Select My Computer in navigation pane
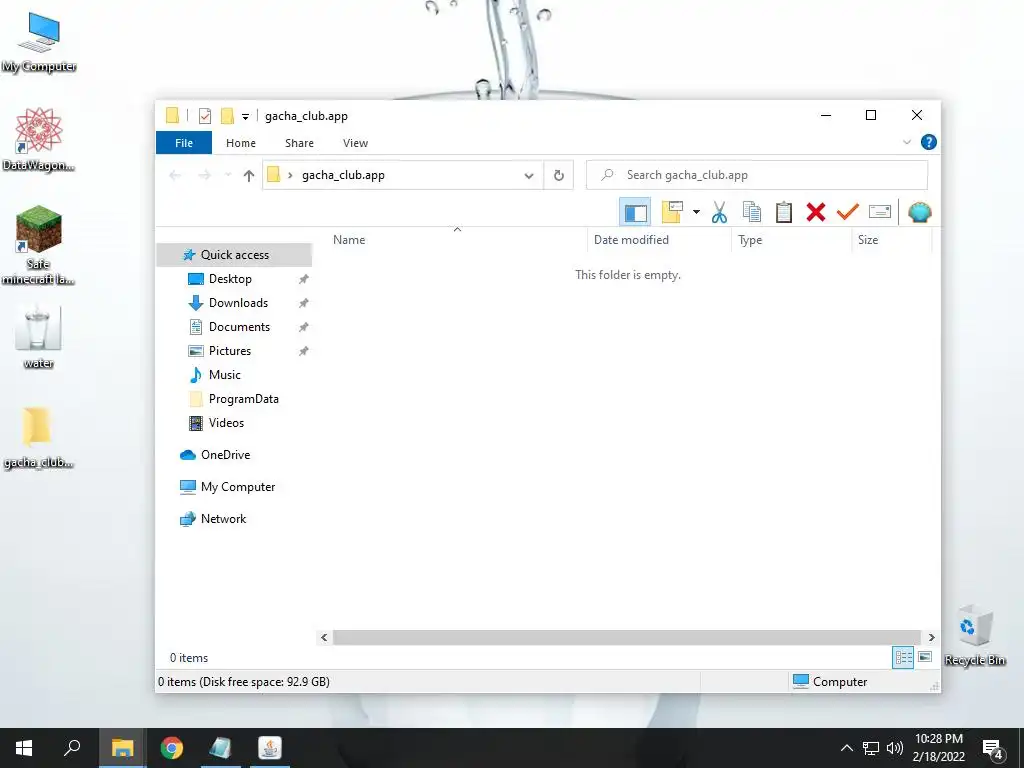Image resolution: width=1024 pixels, height=768 pixels. coord(237,487)
